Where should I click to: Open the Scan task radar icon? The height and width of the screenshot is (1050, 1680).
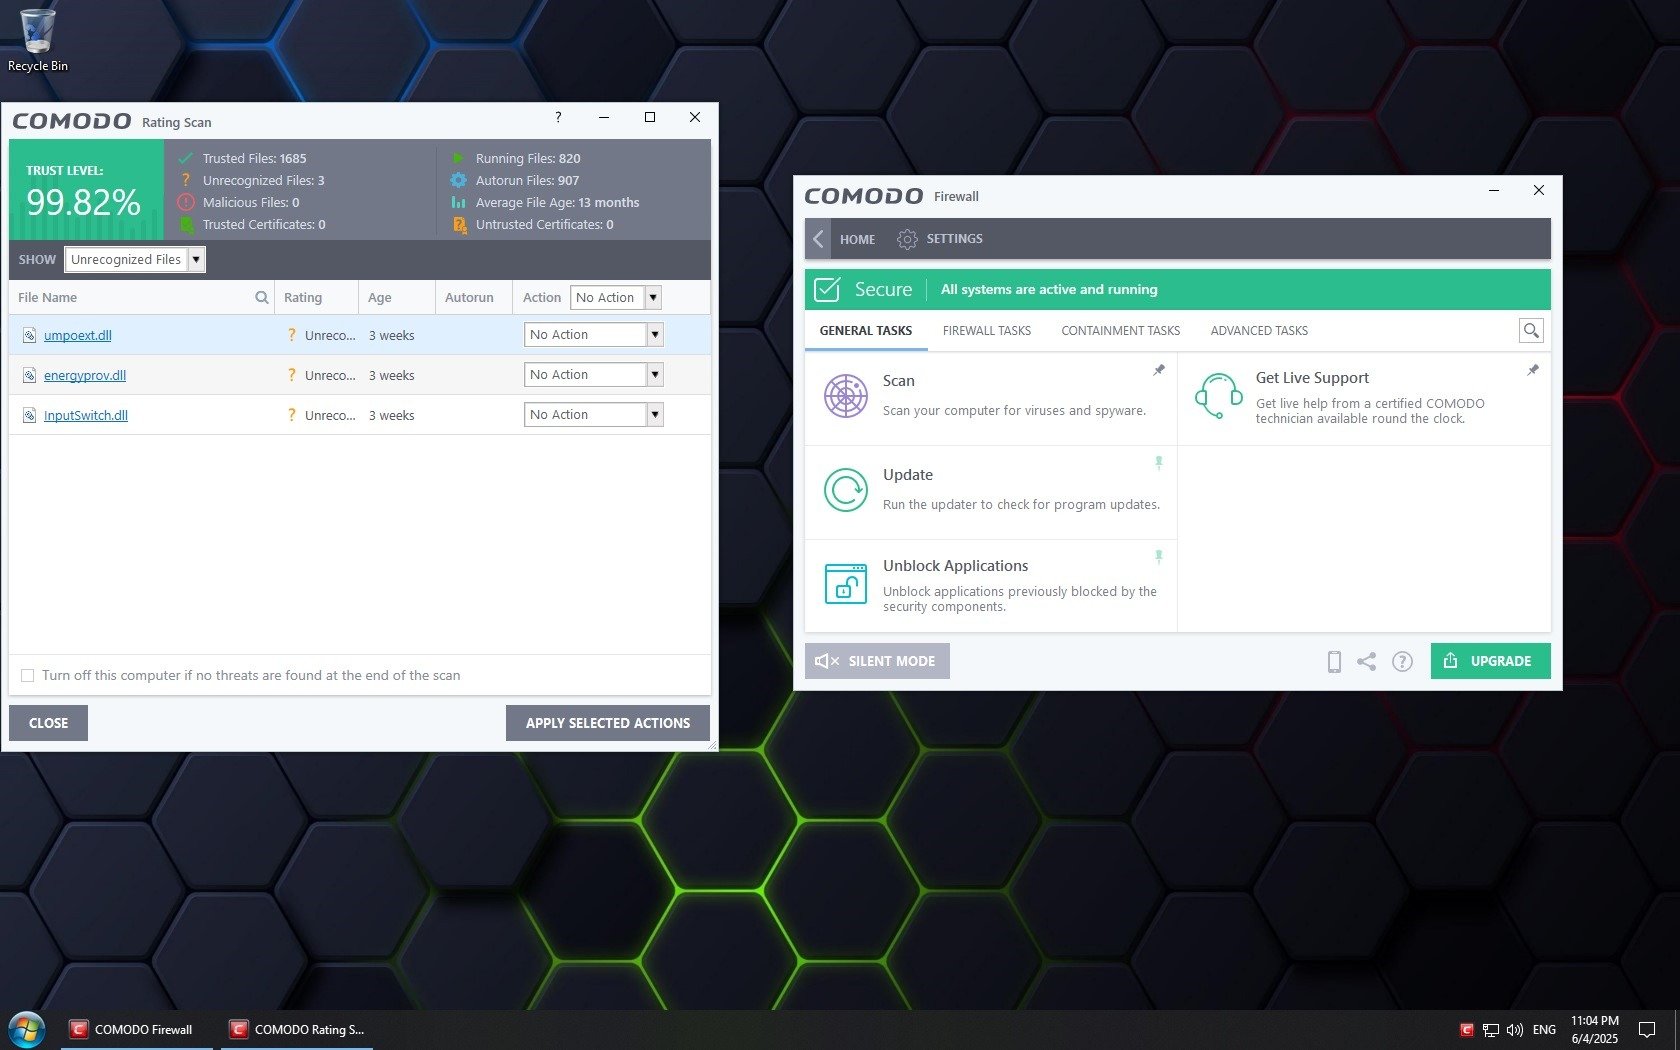pyautogui.click(x=845, y=396)
